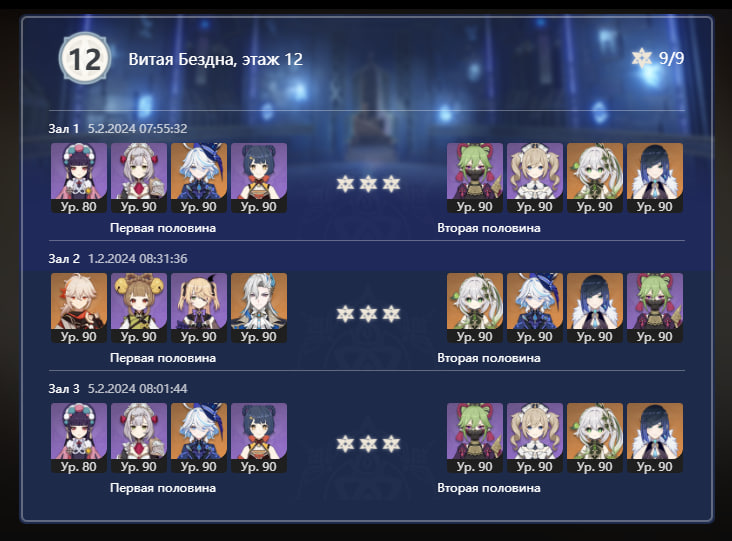Click the Зал 3 timestamp 5.2.2024 08:01:44
Image resolution: width=732 pixels, height=541 pixels.
point(138,388)
